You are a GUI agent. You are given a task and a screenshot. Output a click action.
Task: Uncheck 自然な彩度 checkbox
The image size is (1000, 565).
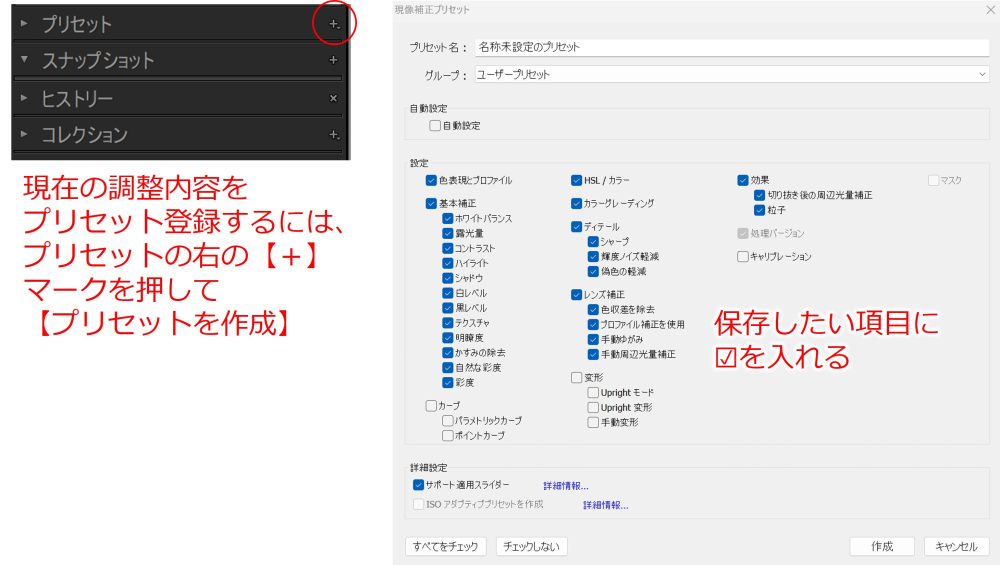[448, 367]
